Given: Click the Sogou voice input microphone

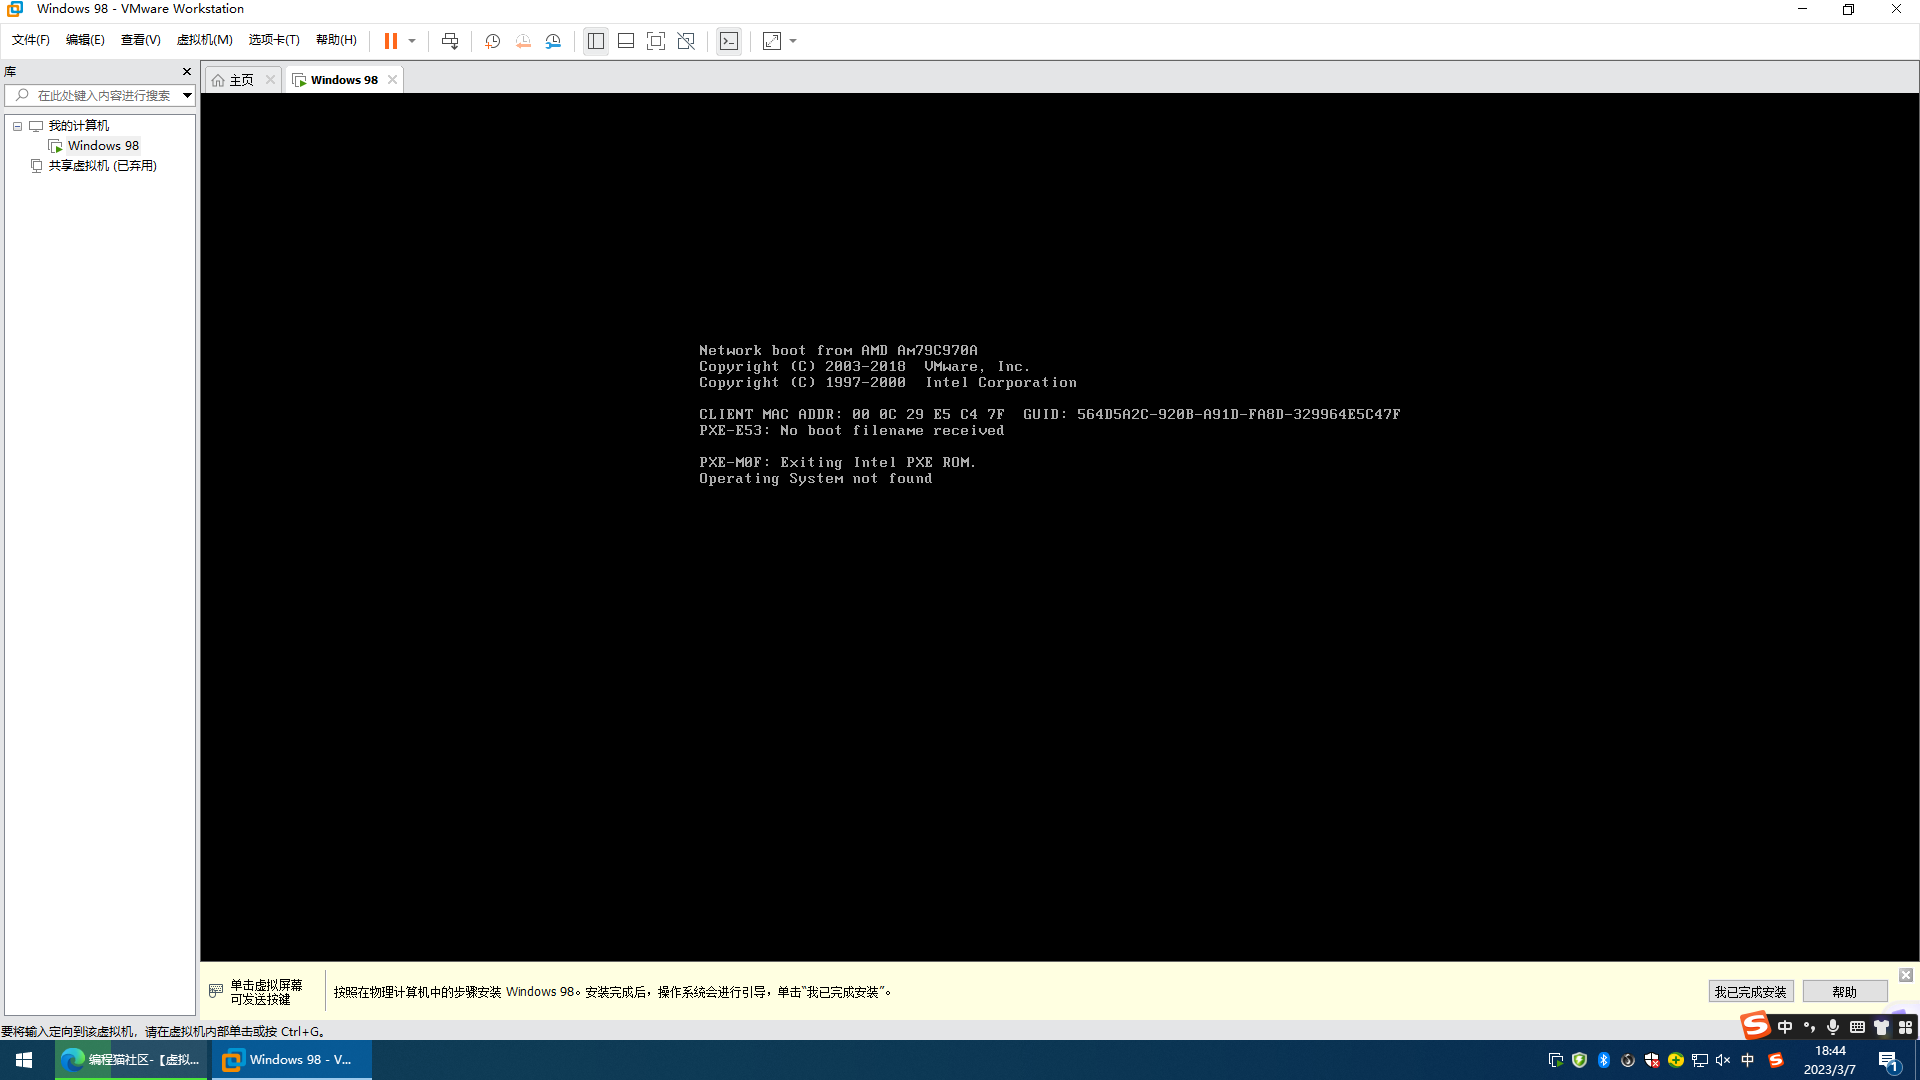Looking at the screenshot, I should (1833, 1027).
